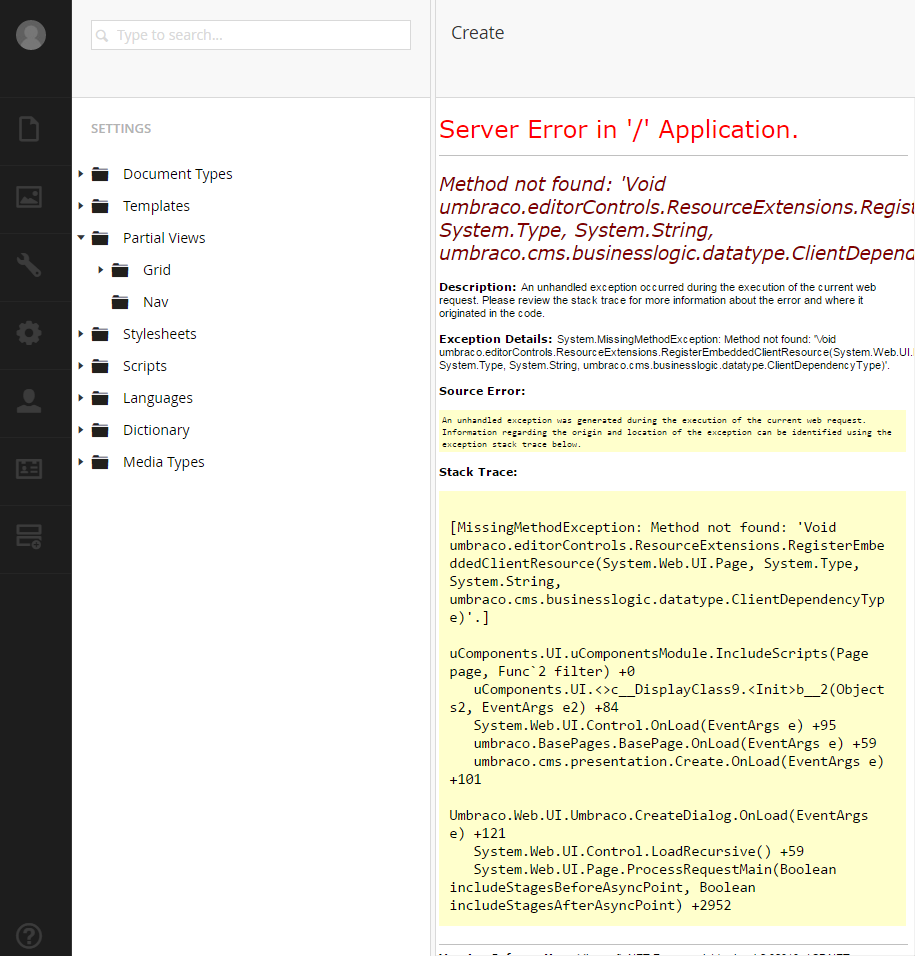Open the Users section person icon

point(29,401)
